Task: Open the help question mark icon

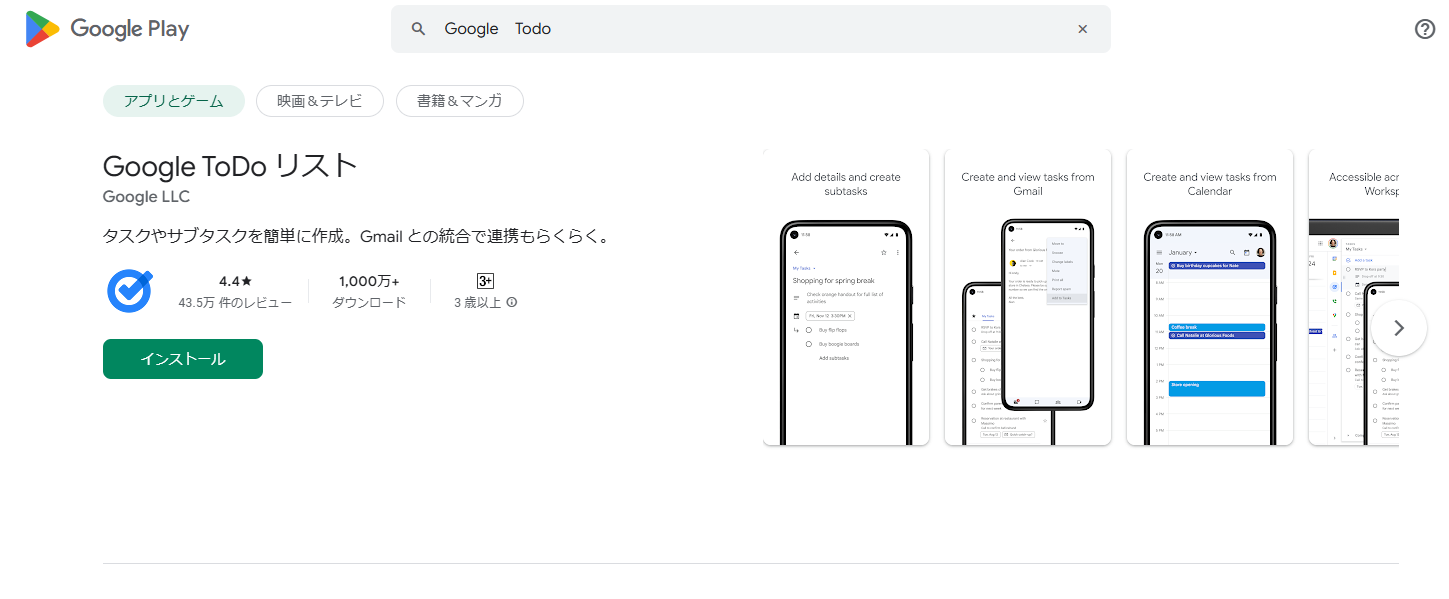Action: (x=1425, y=29)
